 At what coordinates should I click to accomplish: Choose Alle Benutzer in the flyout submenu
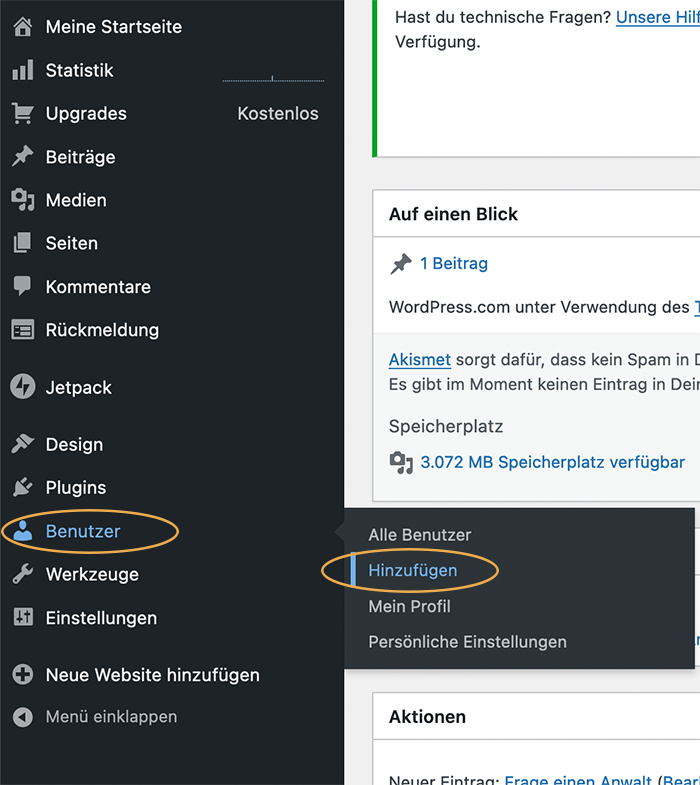(420, 535)
